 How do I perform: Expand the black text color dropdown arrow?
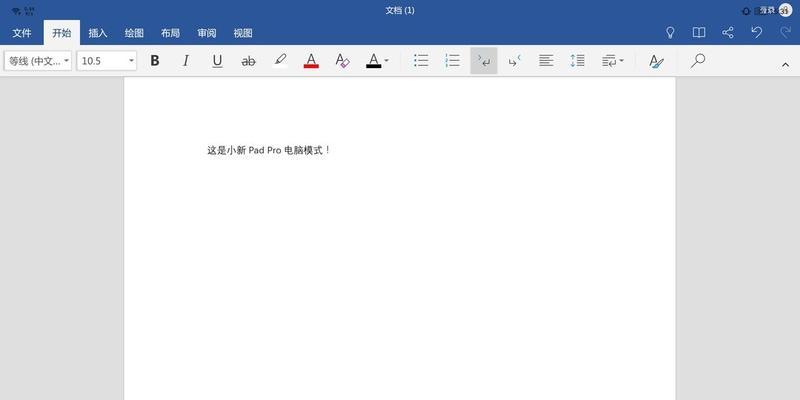coord(386,61)
